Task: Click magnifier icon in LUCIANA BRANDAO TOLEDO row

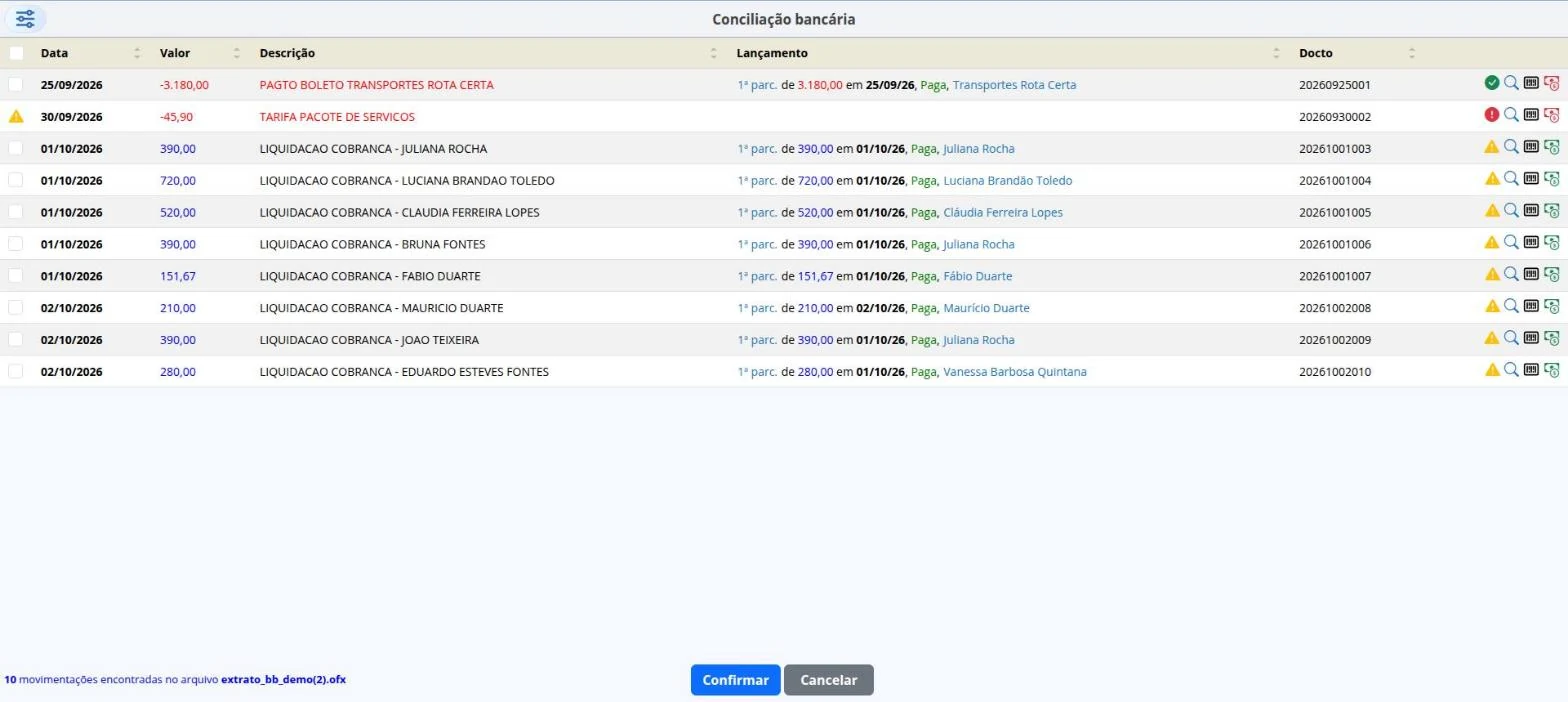Action: tap(1511, 179)
